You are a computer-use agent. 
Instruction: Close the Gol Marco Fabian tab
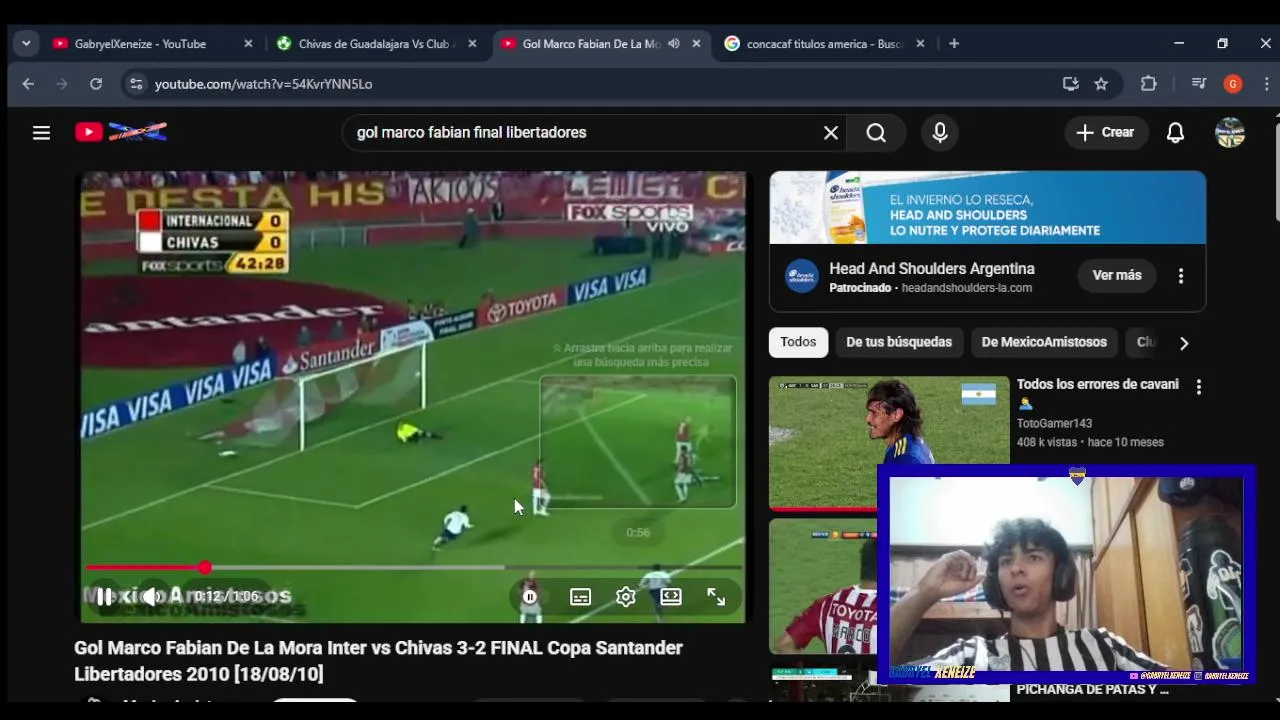coord(696,44)
